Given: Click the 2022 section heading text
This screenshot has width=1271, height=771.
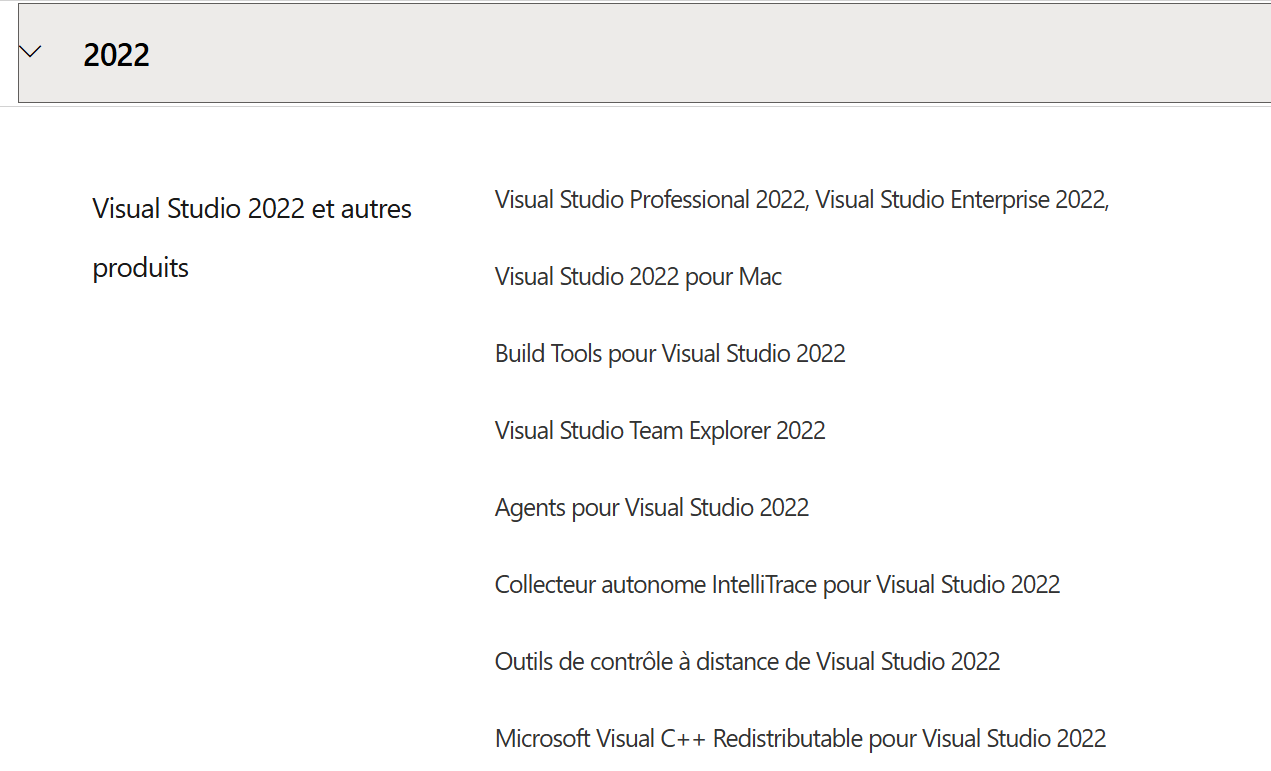Looking at the screenshot, I should 116,54.
